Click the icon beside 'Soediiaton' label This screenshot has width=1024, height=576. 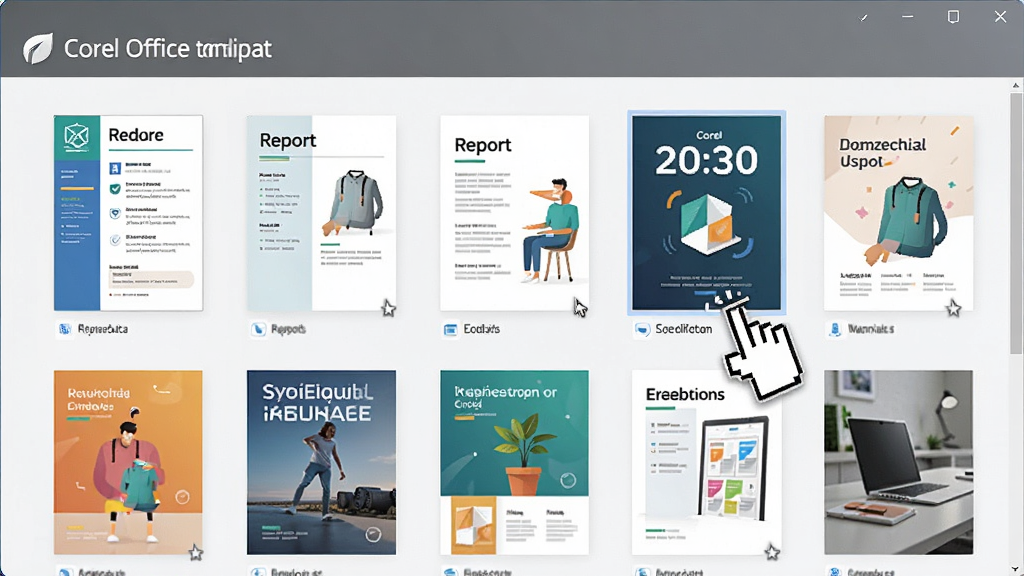pyautogui.click(x=642, y=329)
